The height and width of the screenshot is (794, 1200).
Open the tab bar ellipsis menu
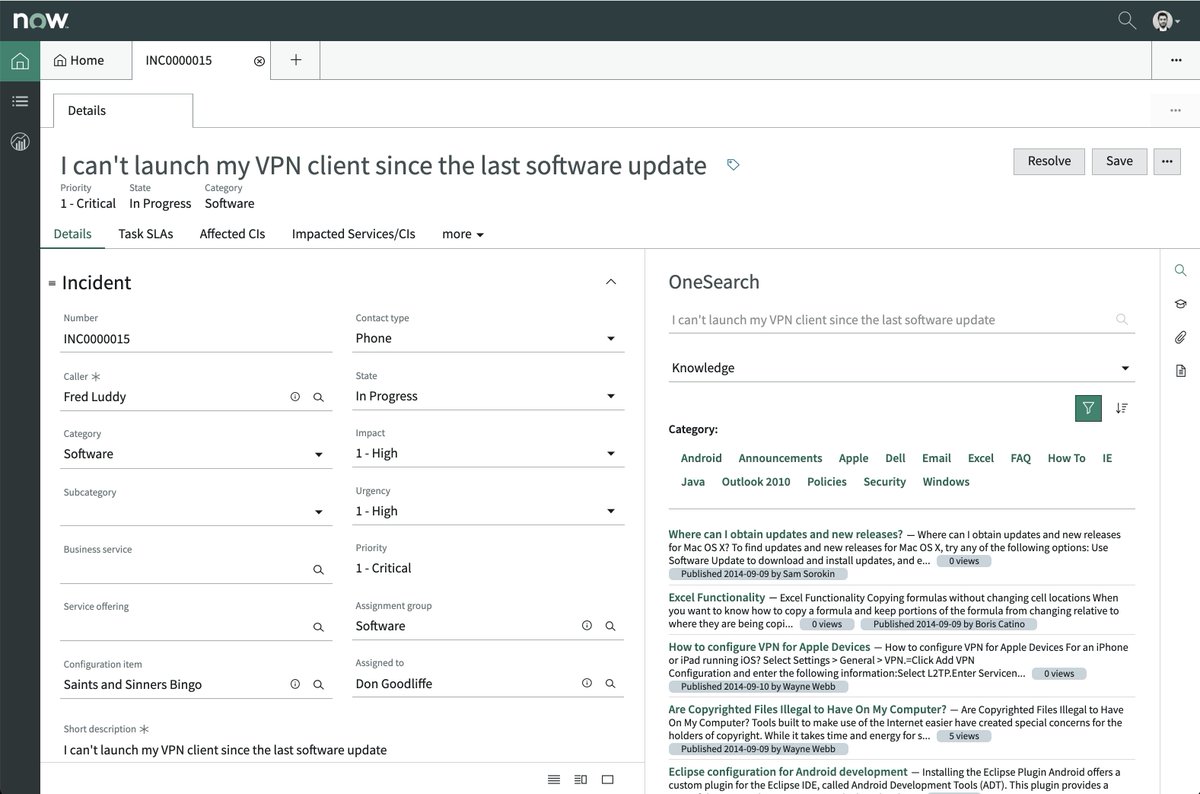1175,61
